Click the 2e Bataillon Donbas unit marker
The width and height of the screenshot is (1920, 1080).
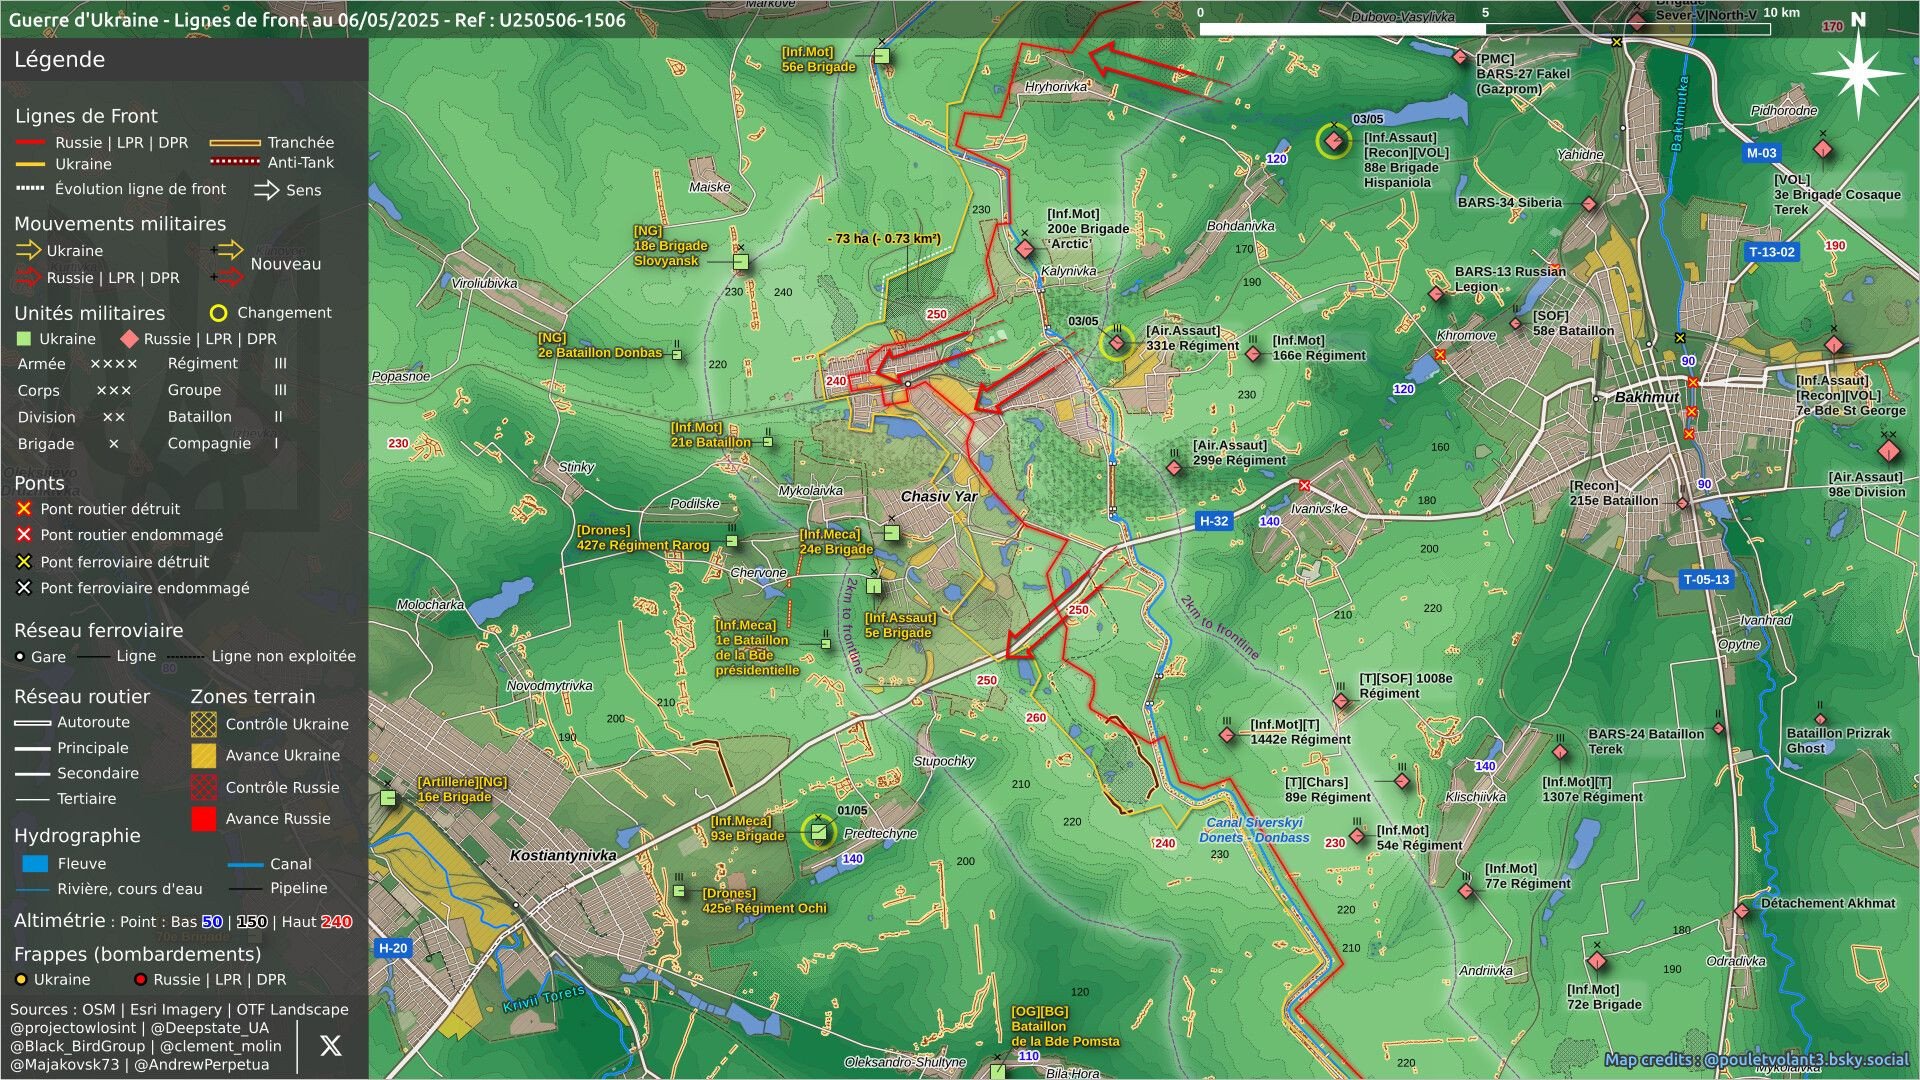pyautogui.click(x=677, y=353)
